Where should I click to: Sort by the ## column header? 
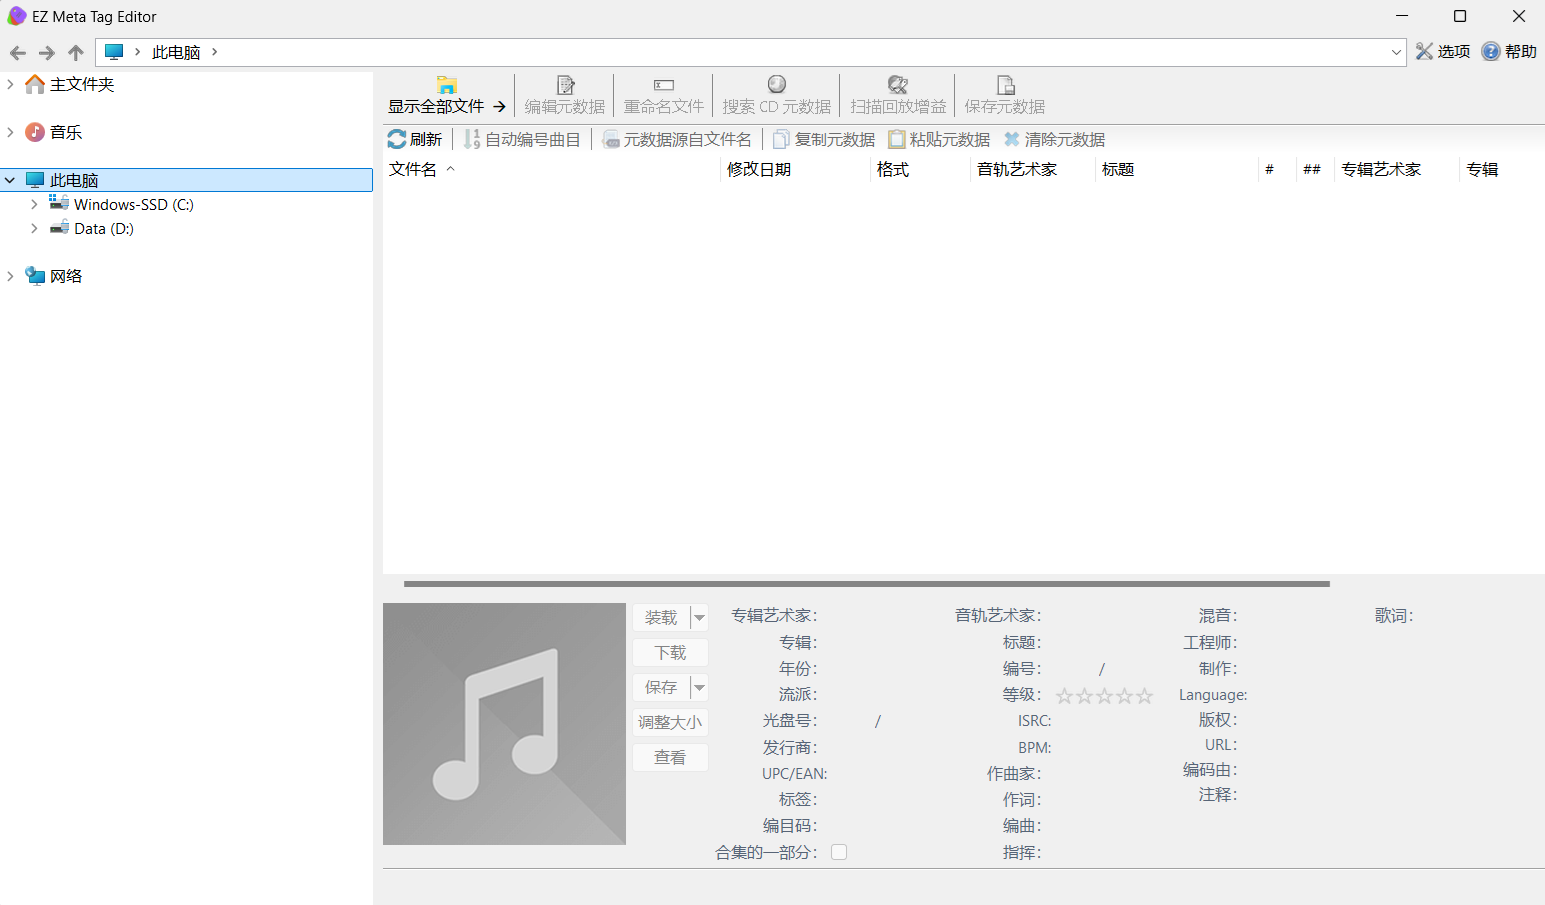pyautogui.click(x=1315, y=170)
